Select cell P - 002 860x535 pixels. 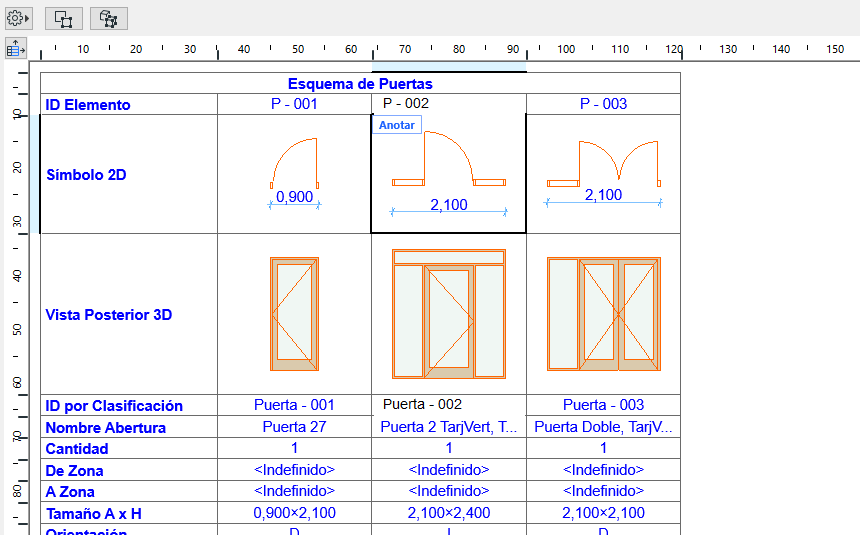pyautogui.click(x=449, y=104)
